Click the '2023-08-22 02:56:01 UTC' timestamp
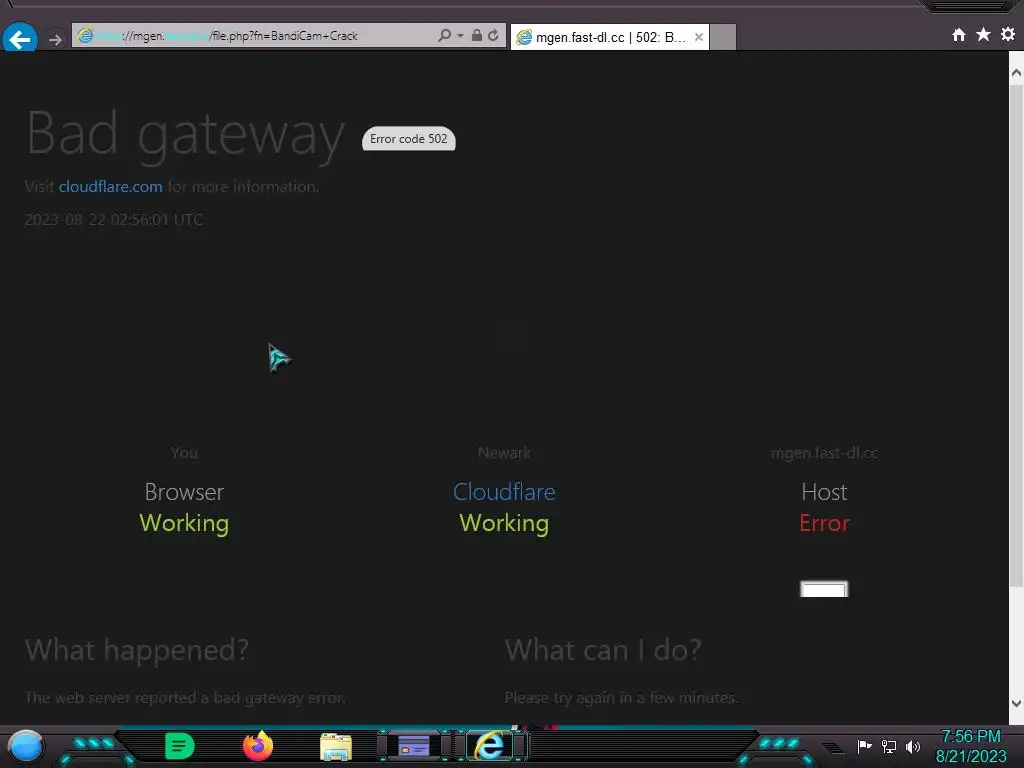Viewport: 1024px width, 768px height. pyautogui.click(x=114, y=219)
